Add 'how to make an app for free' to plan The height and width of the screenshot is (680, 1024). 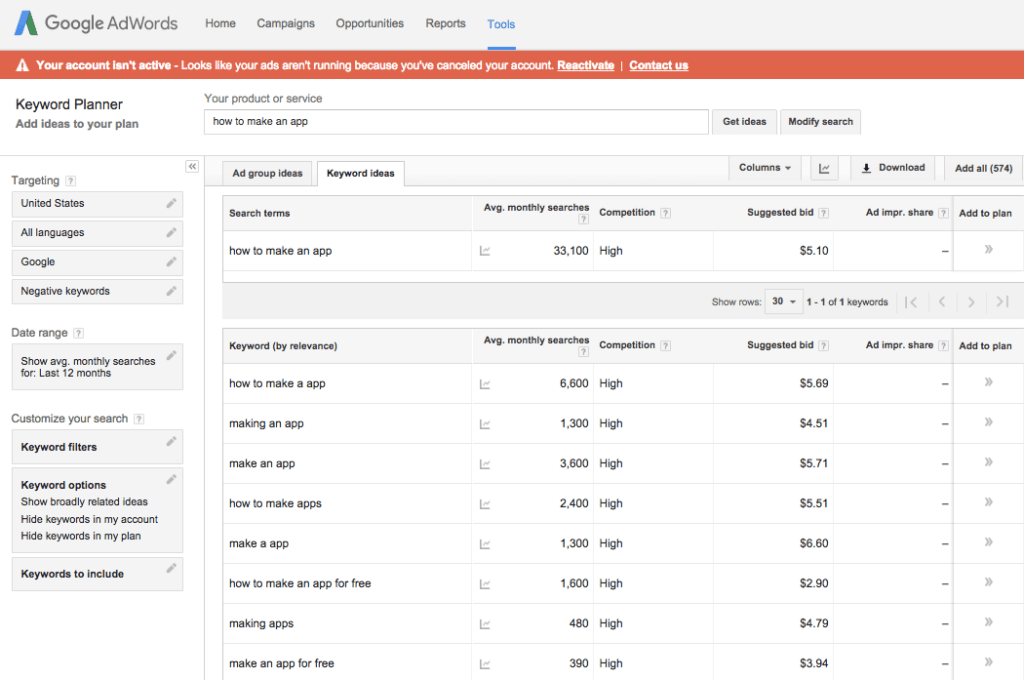click(989, 581)
